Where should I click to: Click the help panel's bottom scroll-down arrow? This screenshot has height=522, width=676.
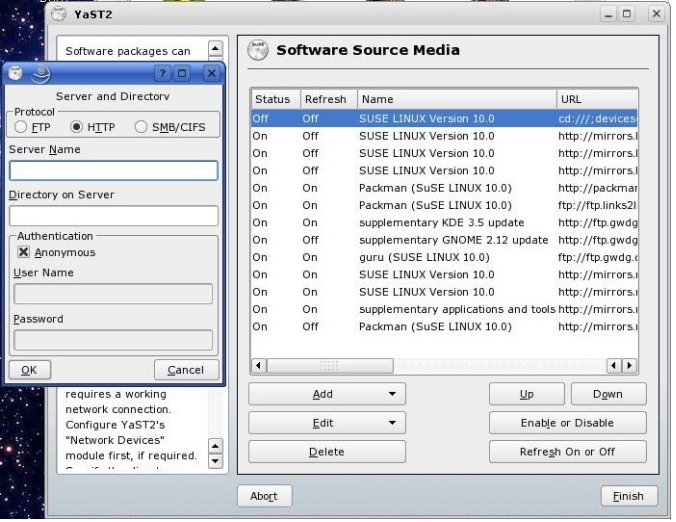[215, 462]
